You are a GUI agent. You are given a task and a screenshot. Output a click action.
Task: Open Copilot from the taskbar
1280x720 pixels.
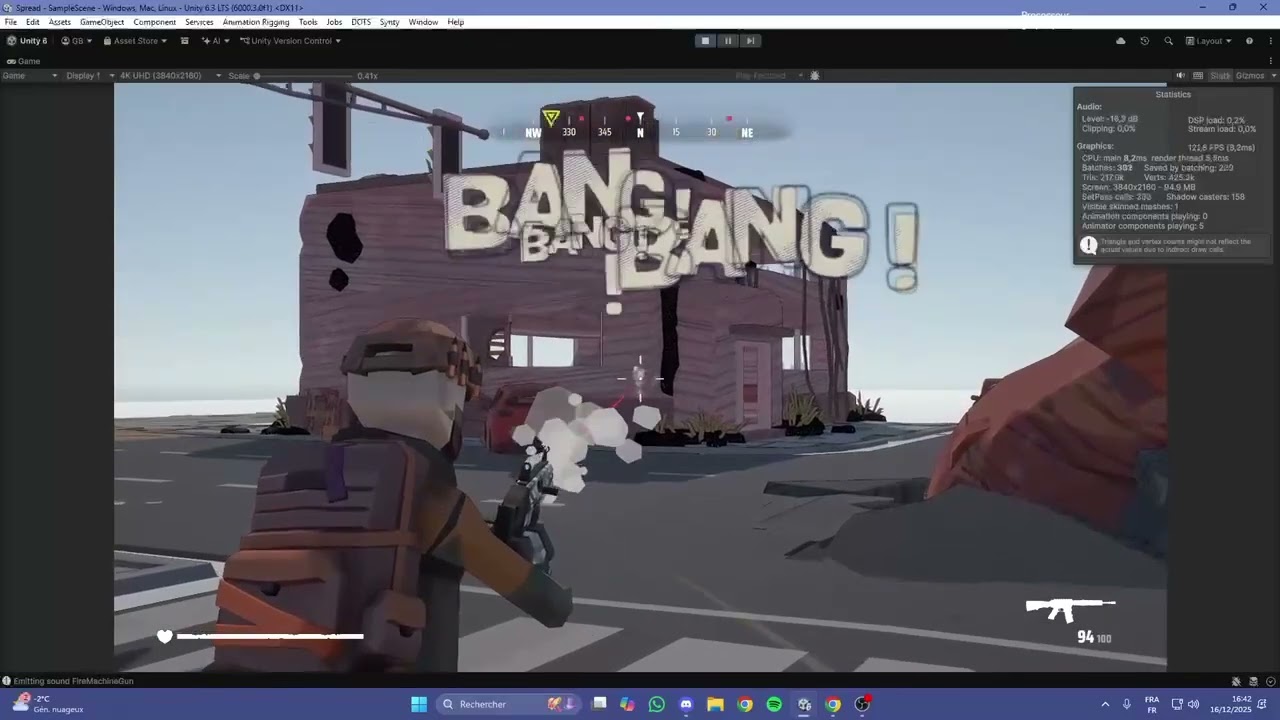click(x=627, y=704)
